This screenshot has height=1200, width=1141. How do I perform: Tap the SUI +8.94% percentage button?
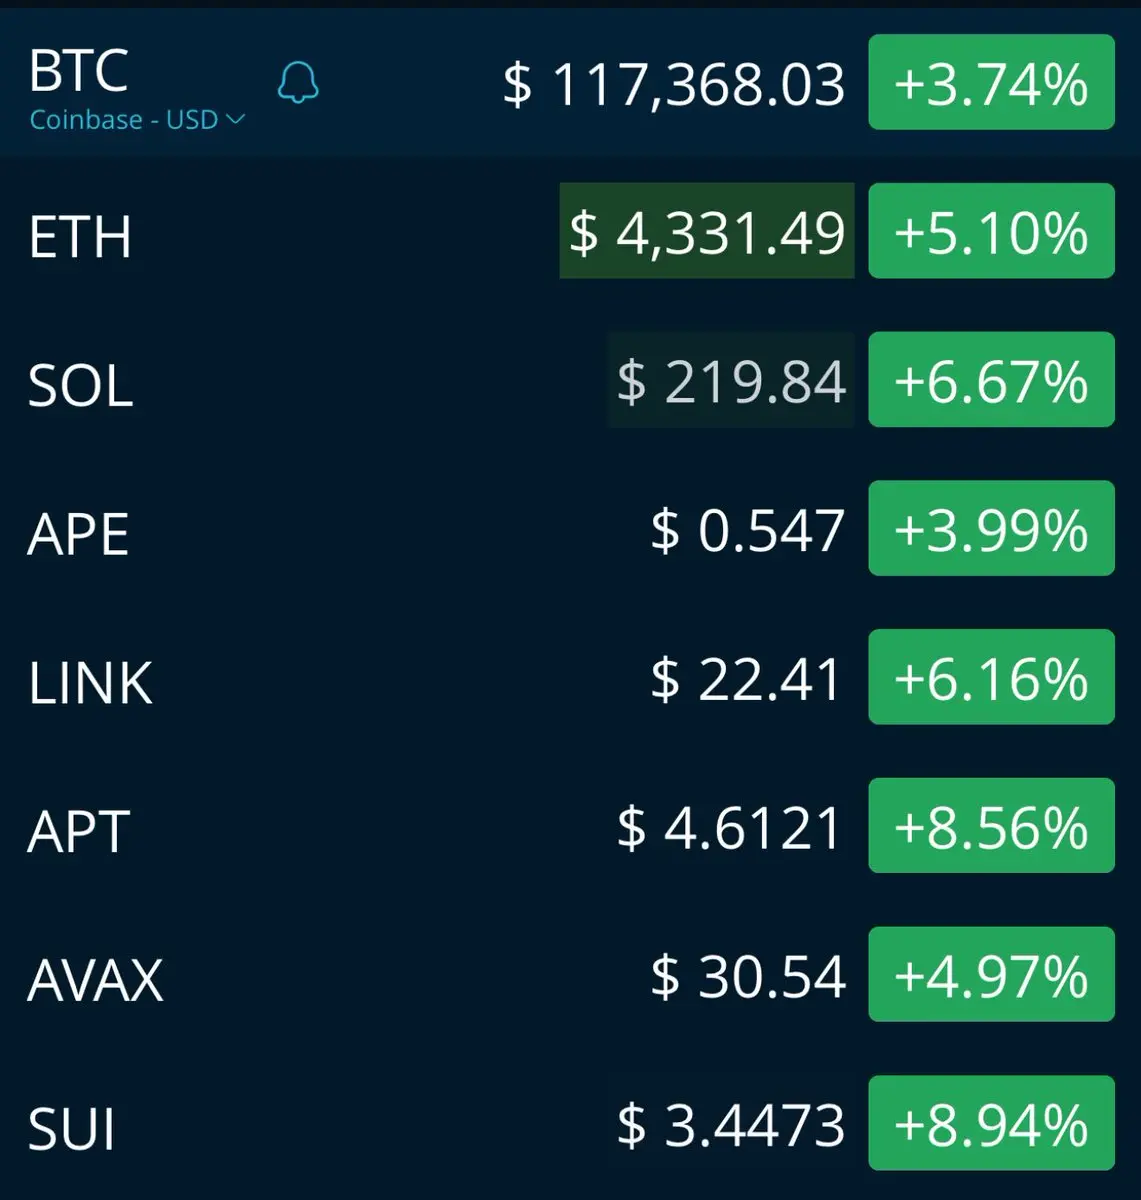point(991,1124)
